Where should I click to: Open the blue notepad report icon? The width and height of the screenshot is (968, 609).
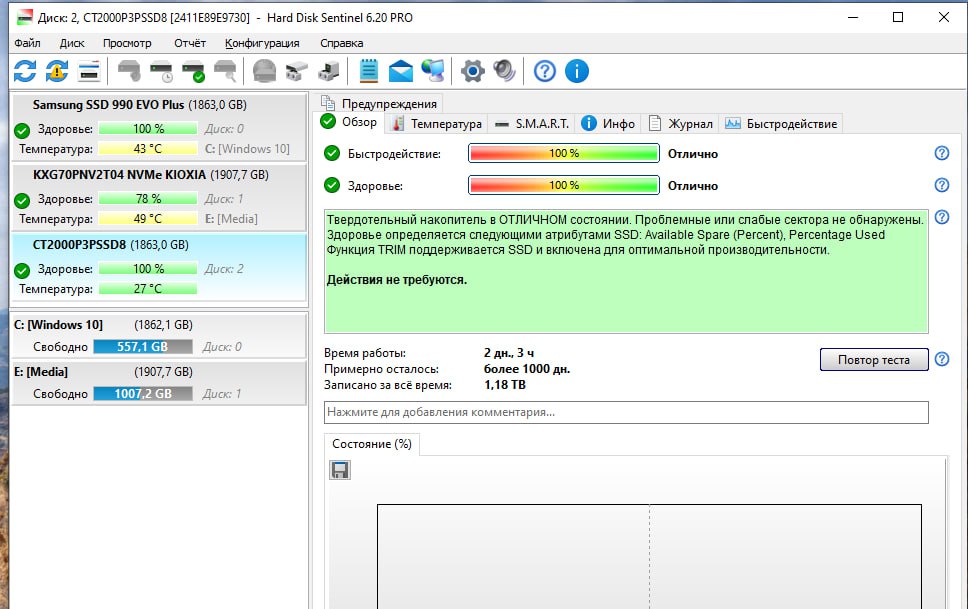[369, 71]
